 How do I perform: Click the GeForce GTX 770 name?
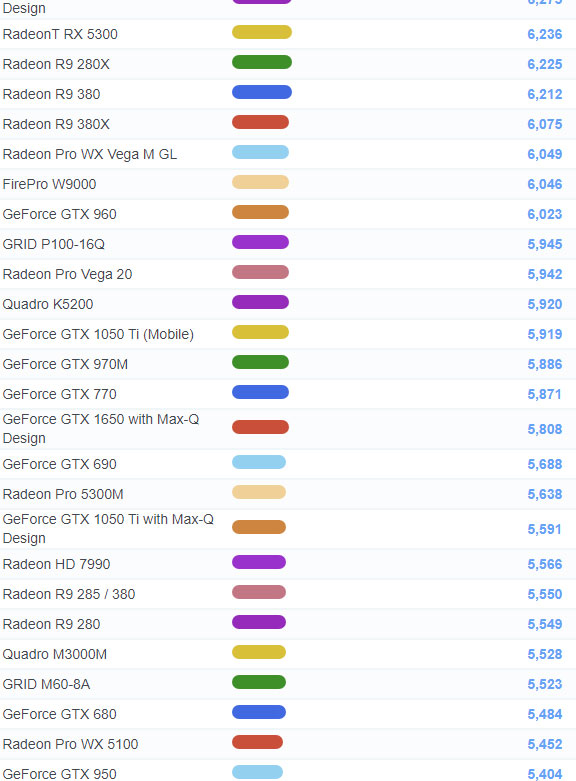[x=59, y=394]
